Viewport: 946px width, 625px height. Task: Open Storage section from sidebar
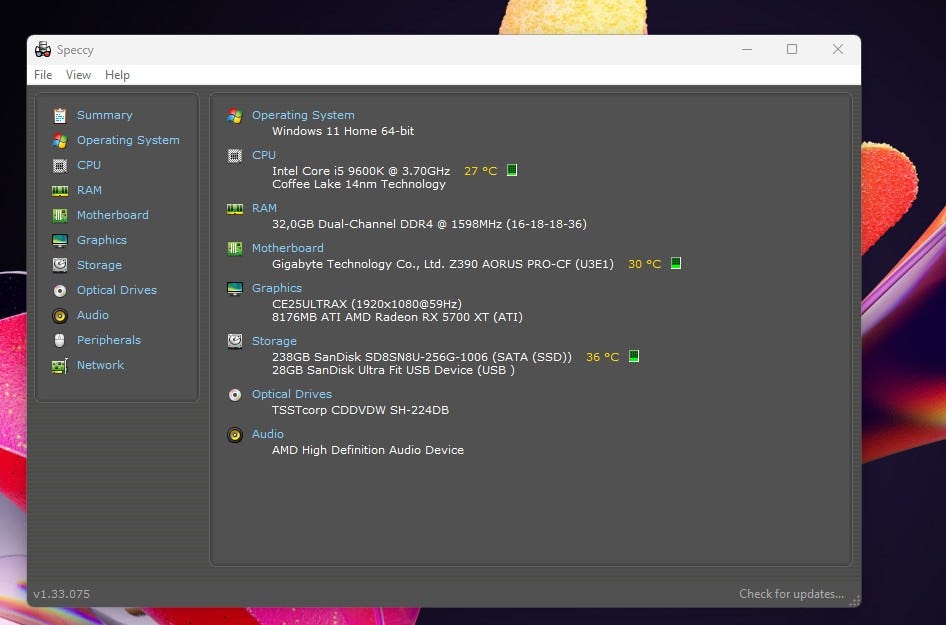[x=100, y=265]
